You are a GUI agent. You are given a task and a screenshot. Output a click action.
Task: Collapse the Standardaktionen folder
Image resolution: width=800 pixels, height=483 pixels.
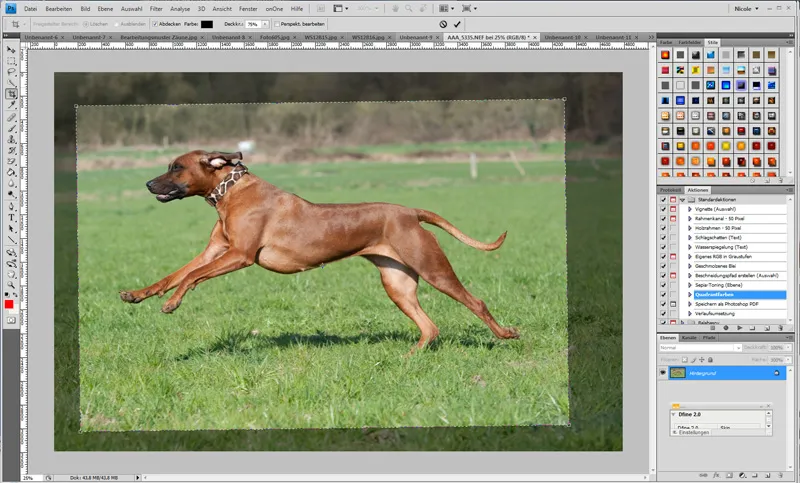point(683,199)
